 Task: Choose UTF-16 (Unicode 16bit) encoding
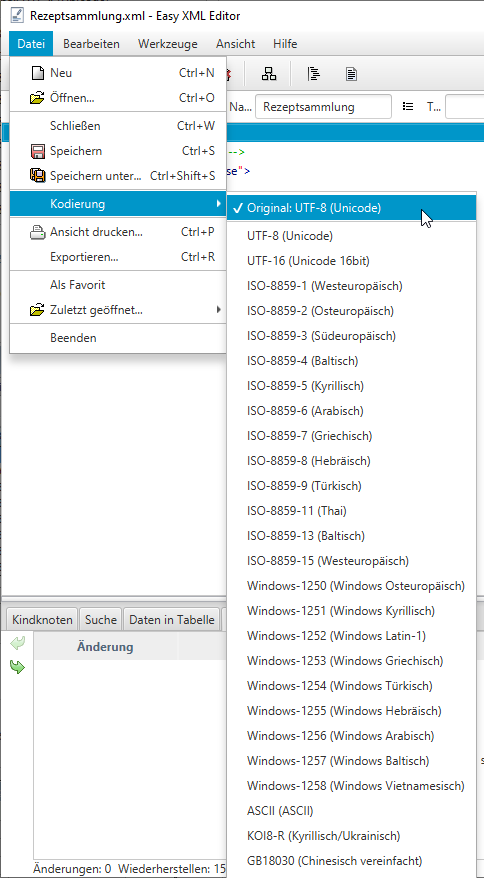[308, 261]
